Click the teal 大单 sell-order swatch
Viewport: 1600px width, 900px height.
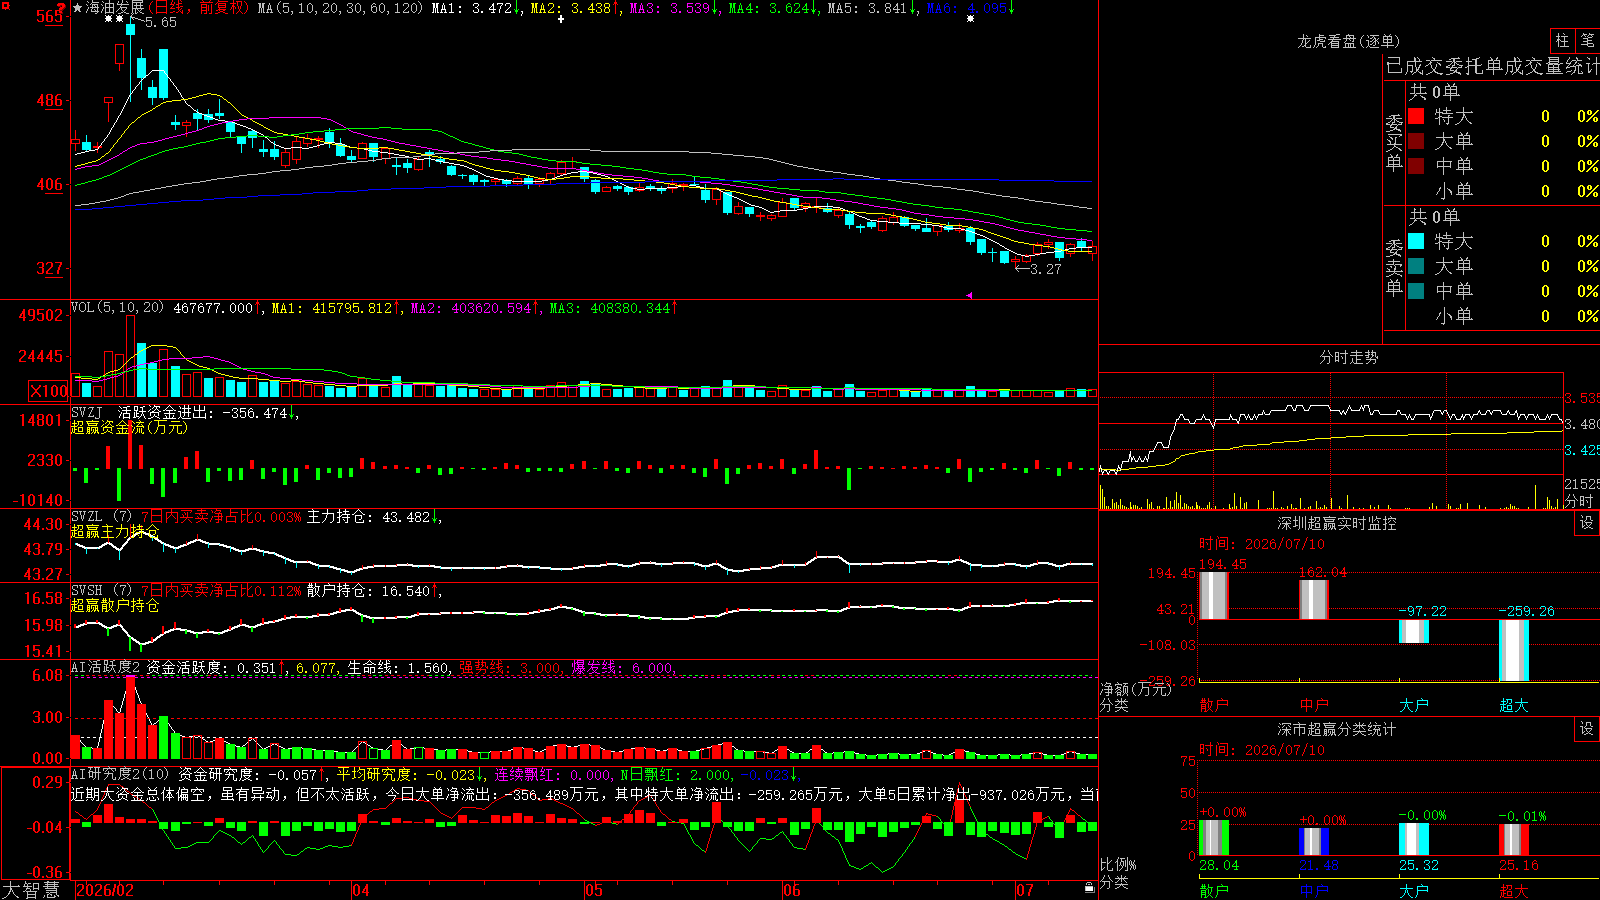pyautogui.click(x=1416, y=266)
